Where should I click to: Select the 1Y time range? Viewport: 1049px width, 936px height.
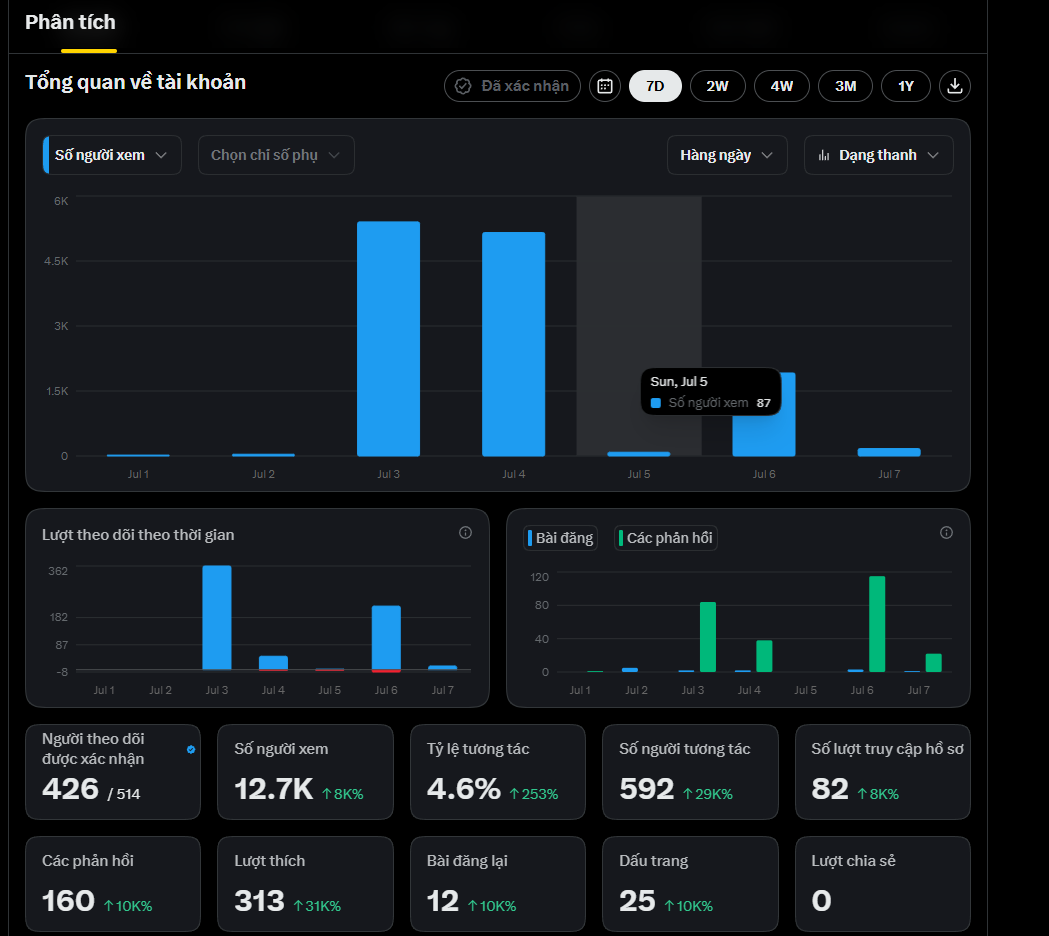click(x=905, y=86)
